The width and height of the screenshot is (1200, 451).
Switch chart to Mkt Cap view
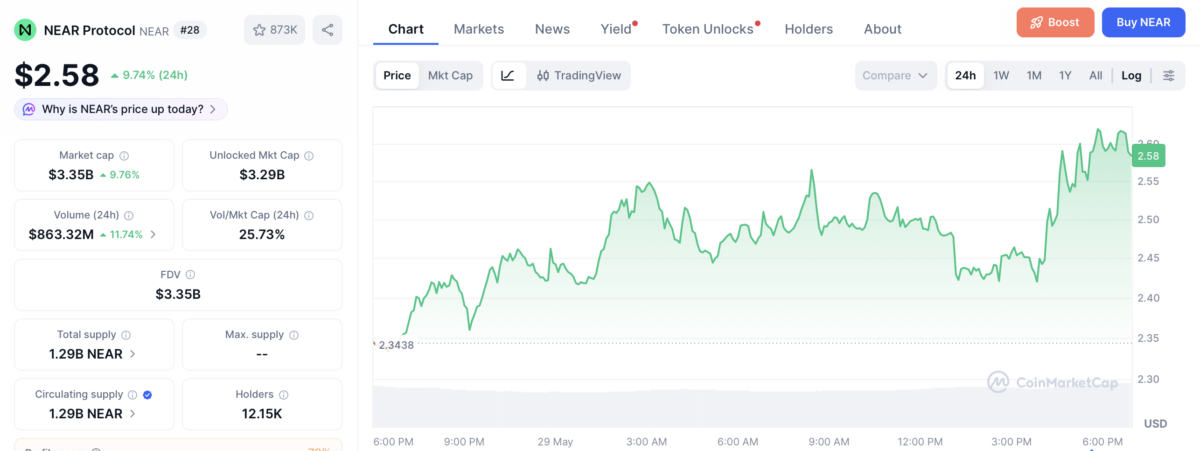coord(450,75)
